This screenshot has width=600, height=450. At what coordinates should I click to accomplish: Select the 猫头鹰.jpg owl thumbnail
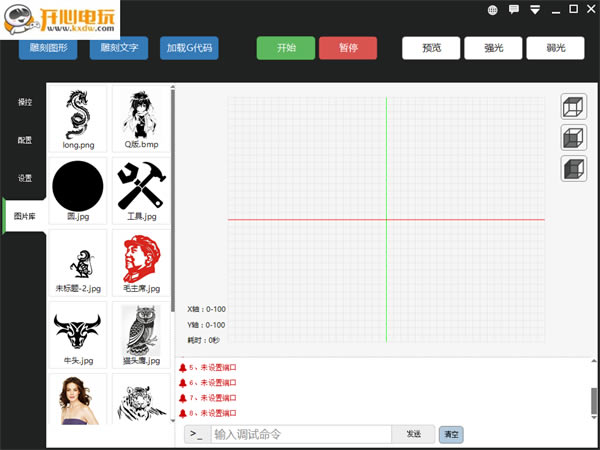(x=141, y=335)
